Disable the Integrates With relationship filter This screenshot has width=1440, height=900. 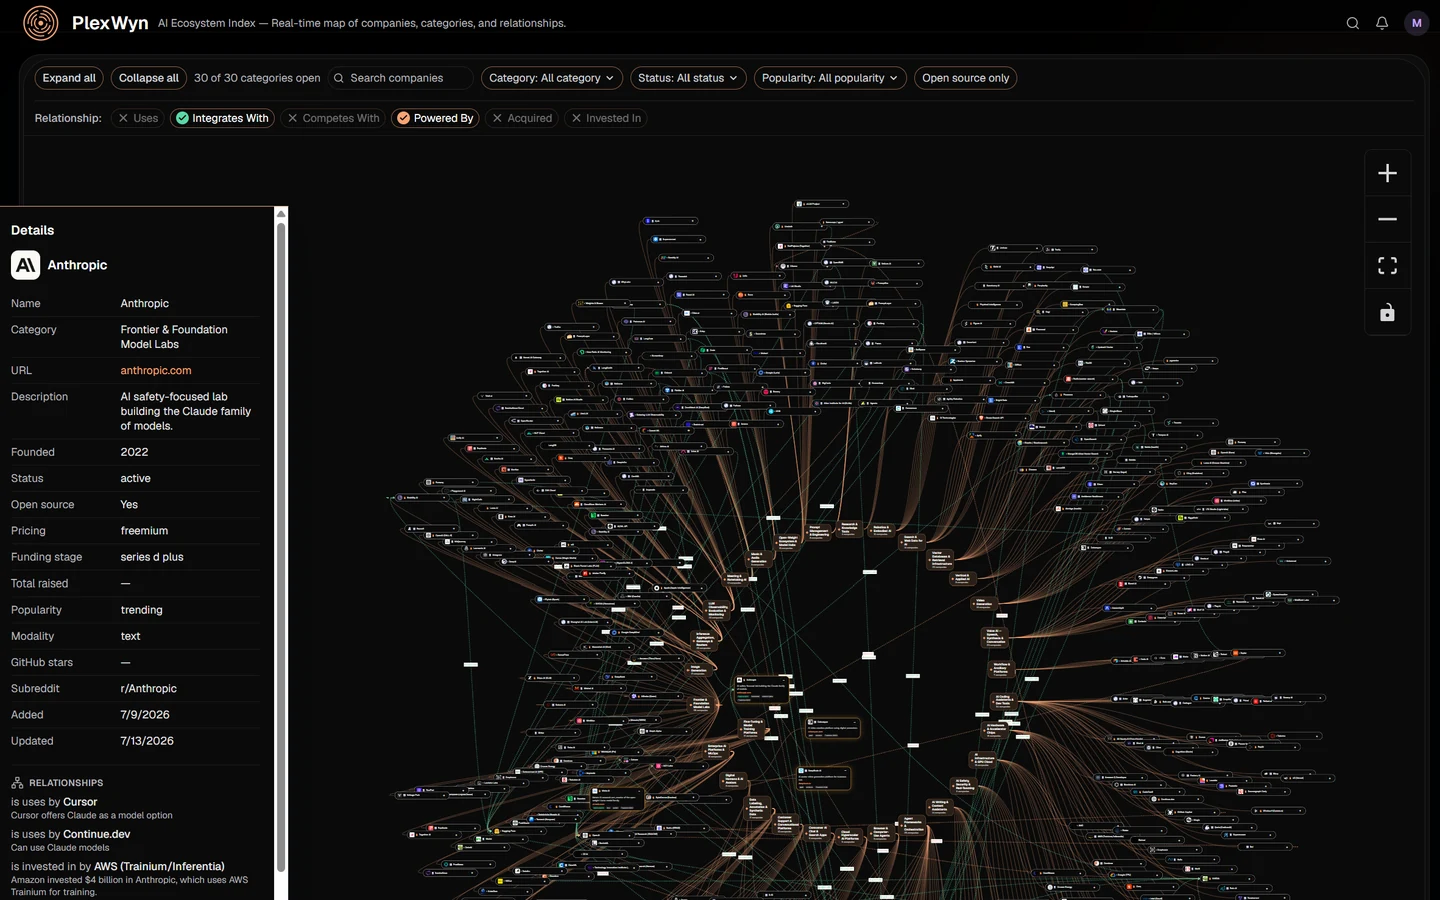(222, 118)
